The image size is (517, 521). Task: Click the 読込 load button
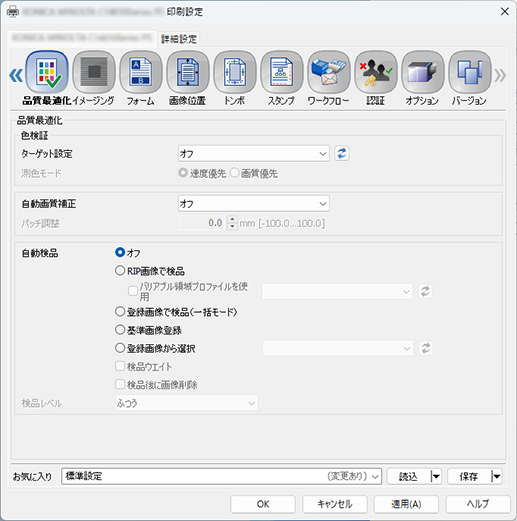408,476
